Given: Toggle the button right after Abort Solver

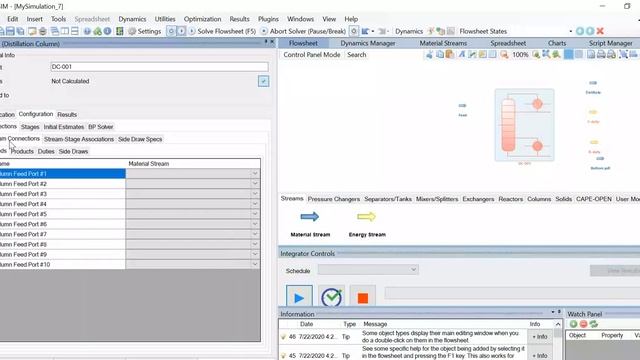Looking at the screenshot, I should point(354,31).
